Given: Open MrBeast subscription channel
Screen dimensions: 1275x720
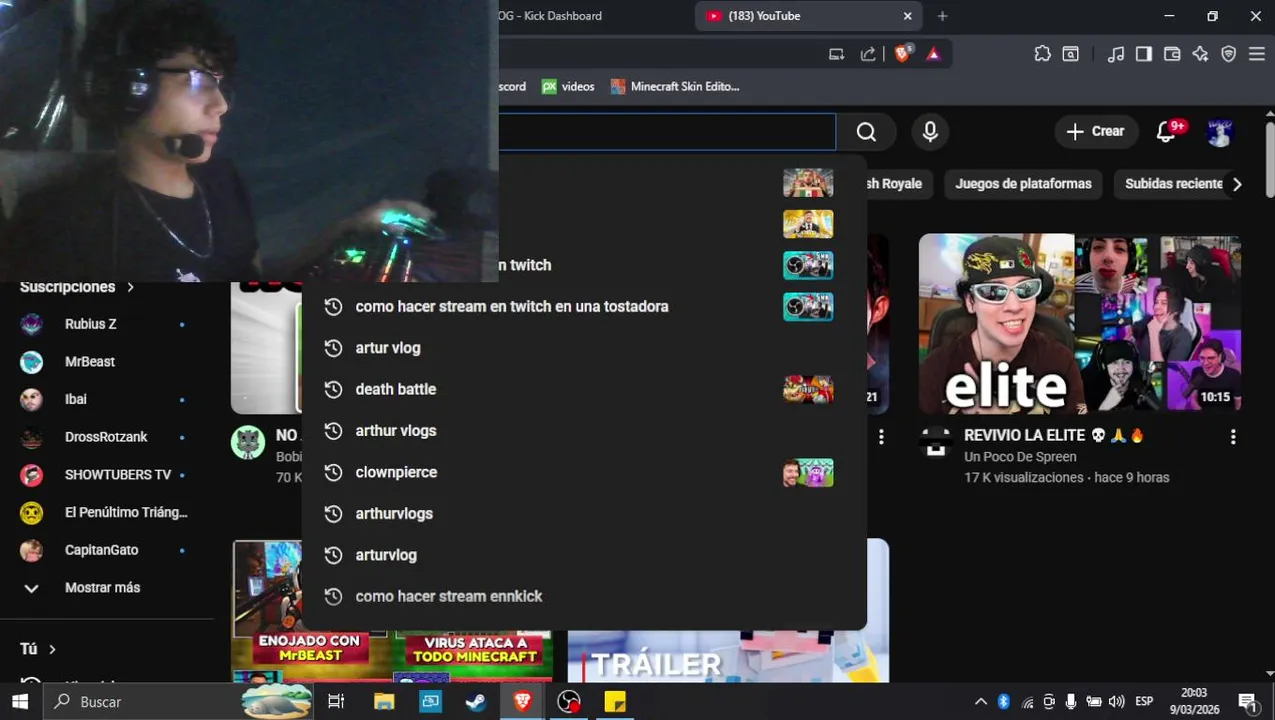Looking at the screenshot, I should [x=107, y=362].
